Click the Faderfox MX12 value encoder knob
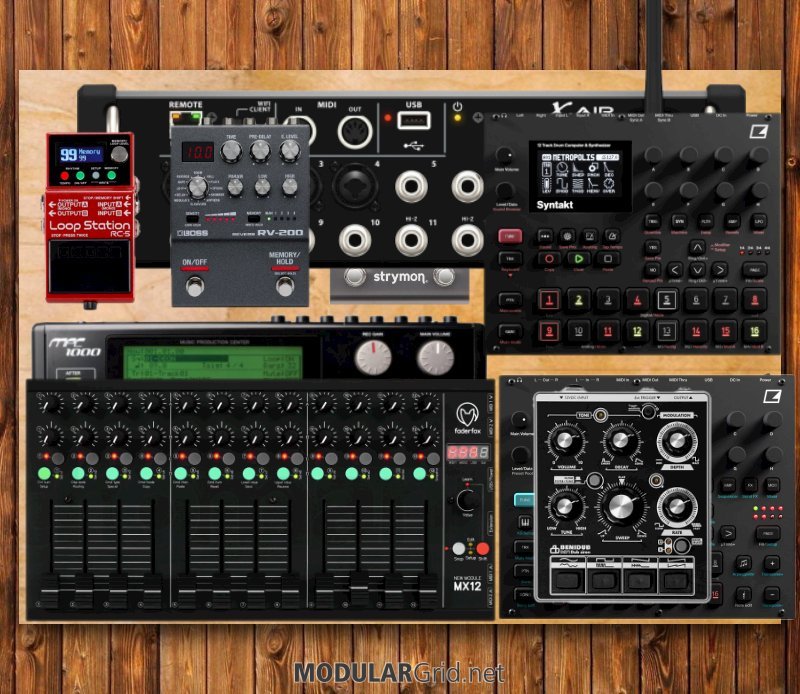This screenshot has height=694, width=800. [x=467, y=501]
